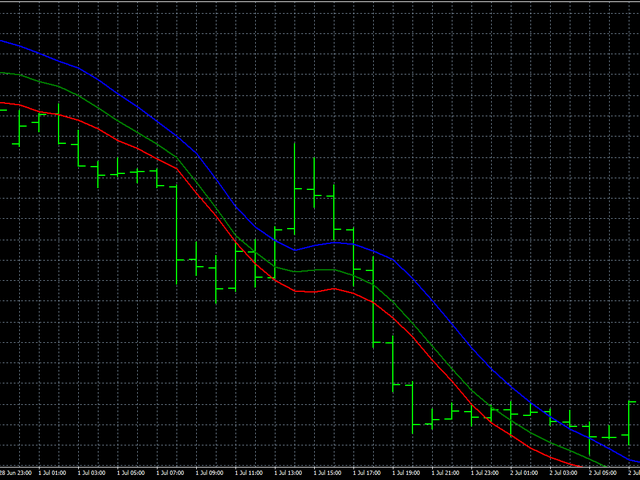This screenshot has width=640, height=480.
Task: Click the 1 Jul 09:00 time label
Action: click(211, 472)
